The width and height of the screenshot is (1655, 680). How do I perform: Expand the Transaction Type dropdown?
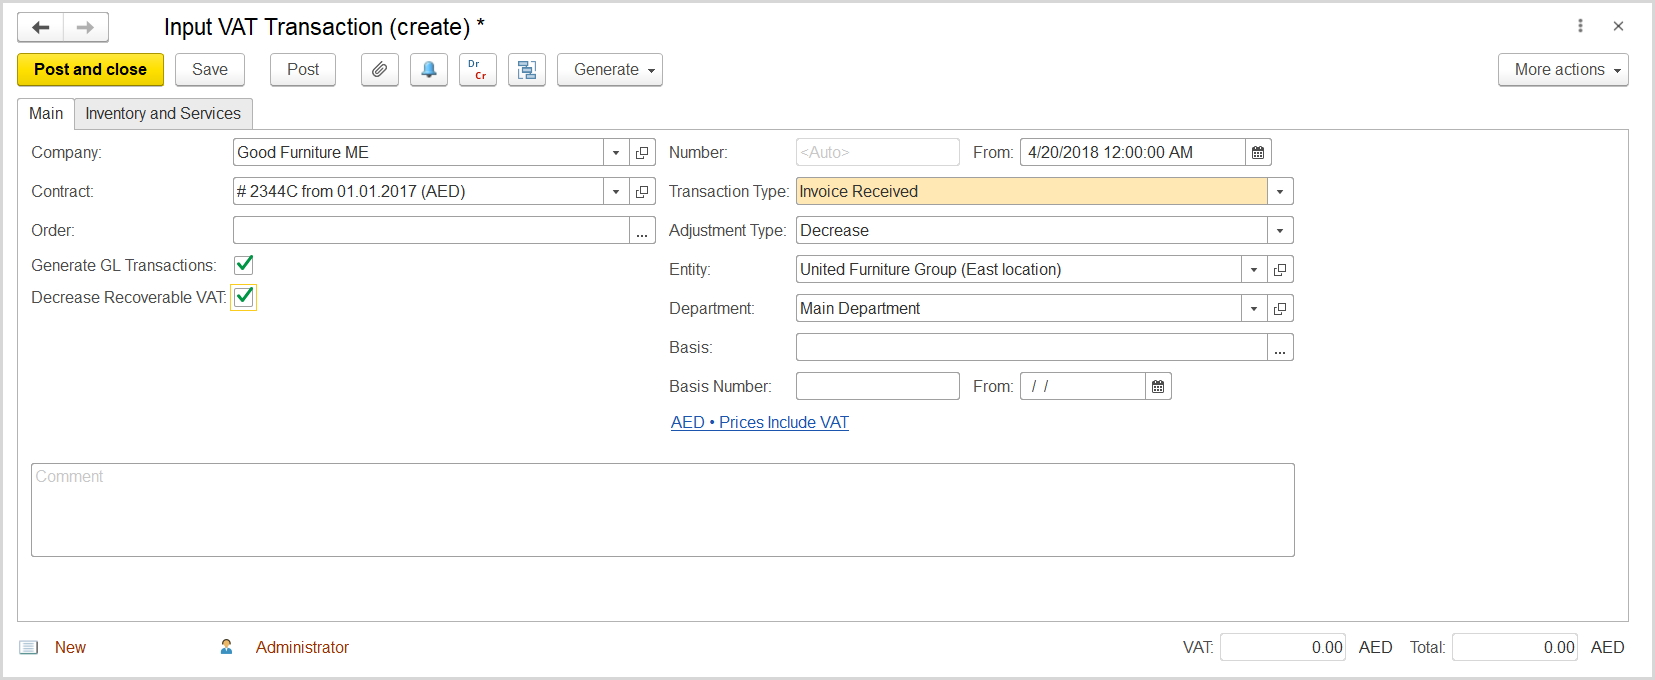click(x=1280, y=191)
